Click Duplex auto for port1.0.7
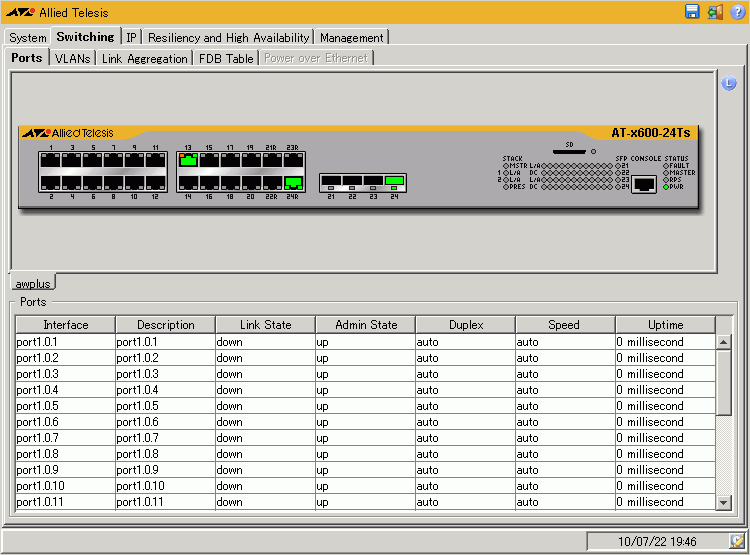Screen dimensions: 750x555 click(465, 438)
